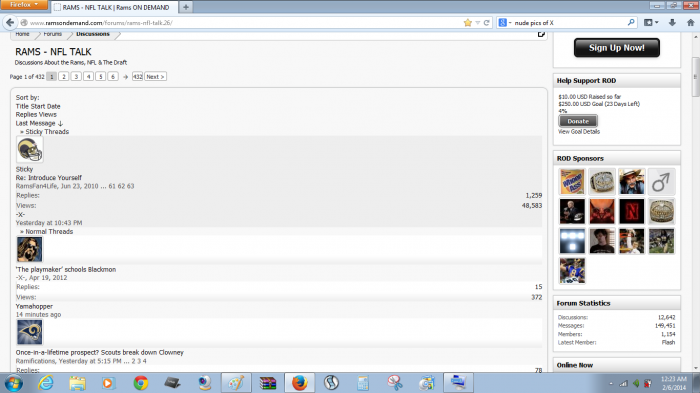Click the bookmark star icon
This screenshot has height=393, width=700.
(x=467, y=23)
